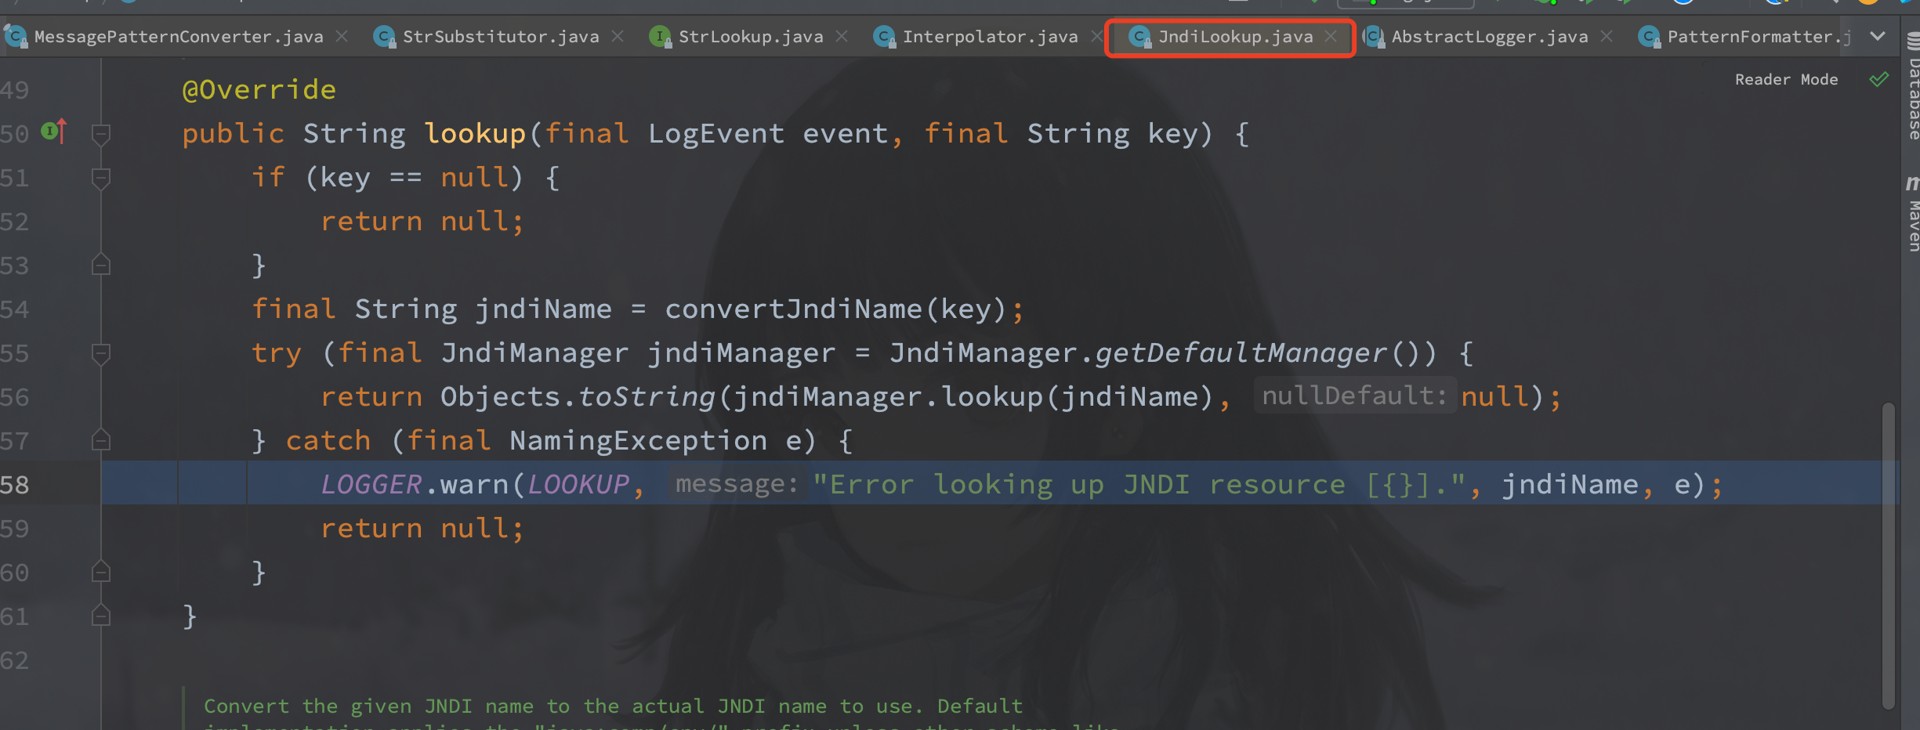Click the interface icon on StrLookup.java tab
This screenshot has width=1920, height=730.
660,37
